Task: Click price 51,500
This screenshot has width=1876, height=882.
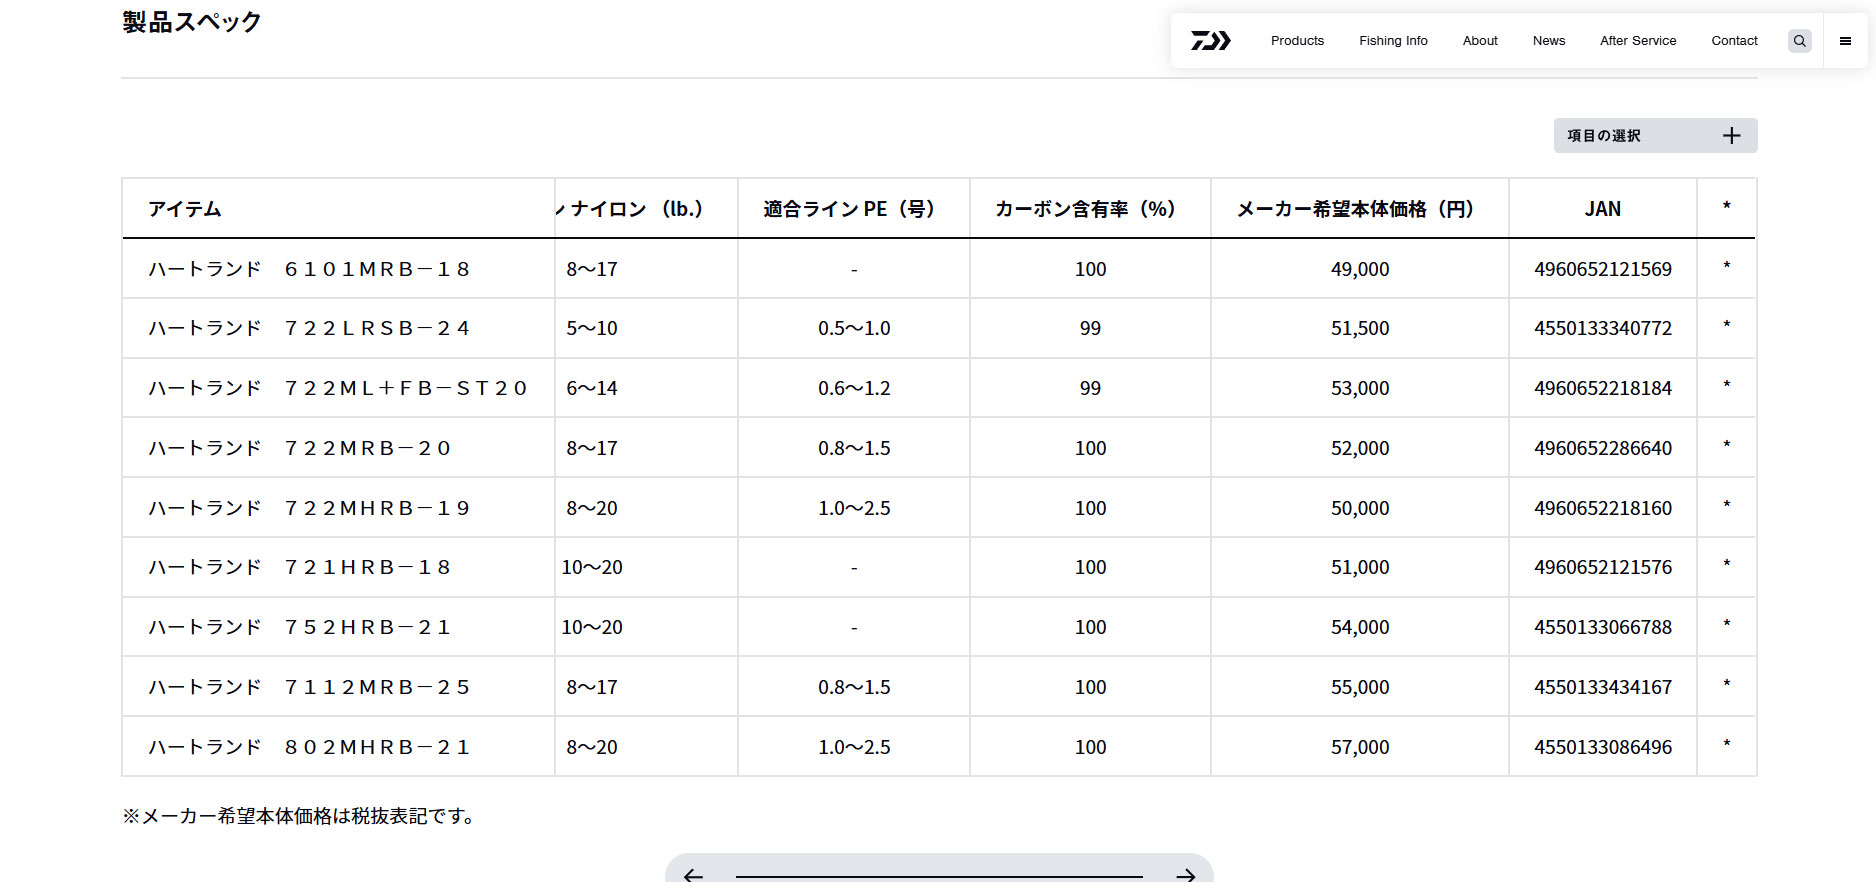Action: pyautogui.click(x=1360, y=328)
